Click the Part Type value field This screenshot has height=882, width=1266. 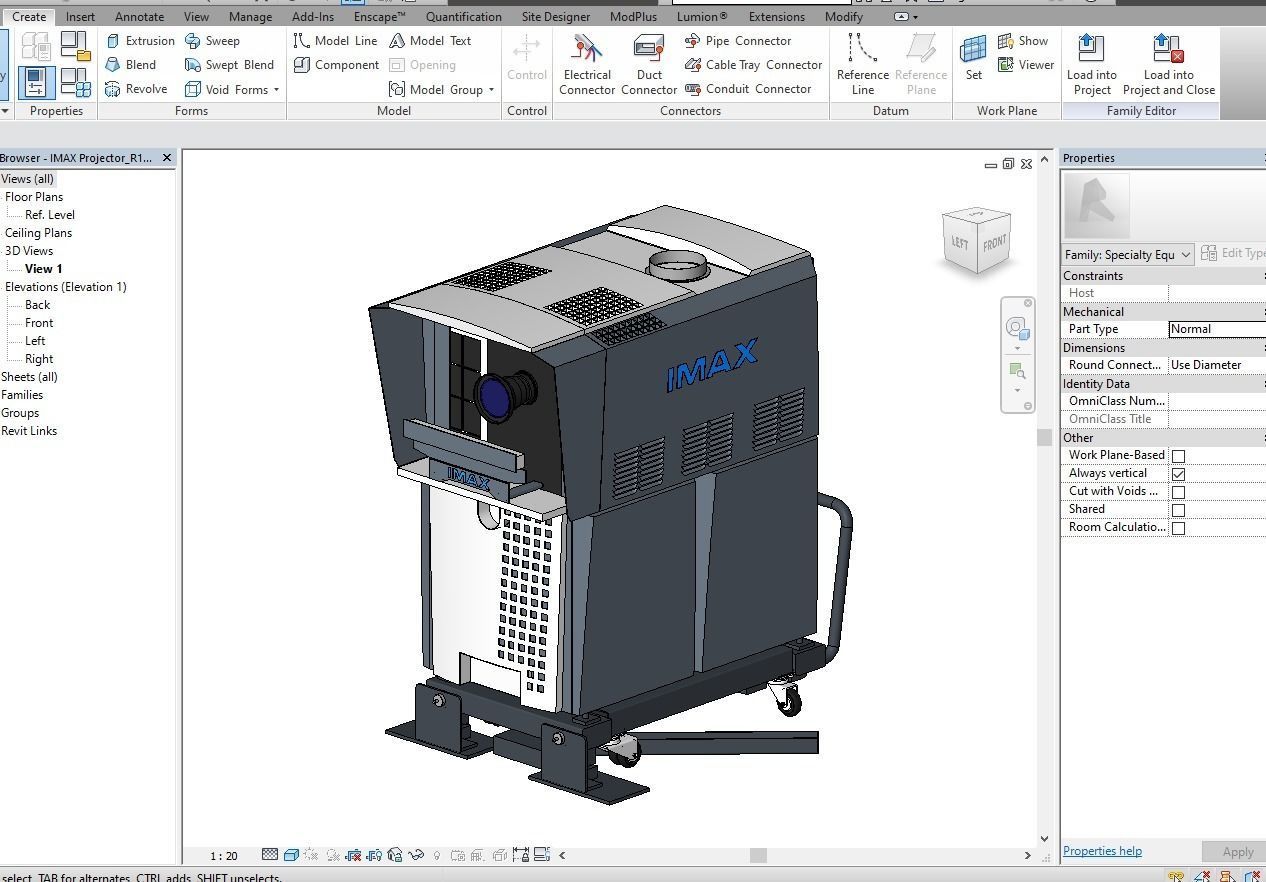pyautogui.click(x=1217, y=329)
